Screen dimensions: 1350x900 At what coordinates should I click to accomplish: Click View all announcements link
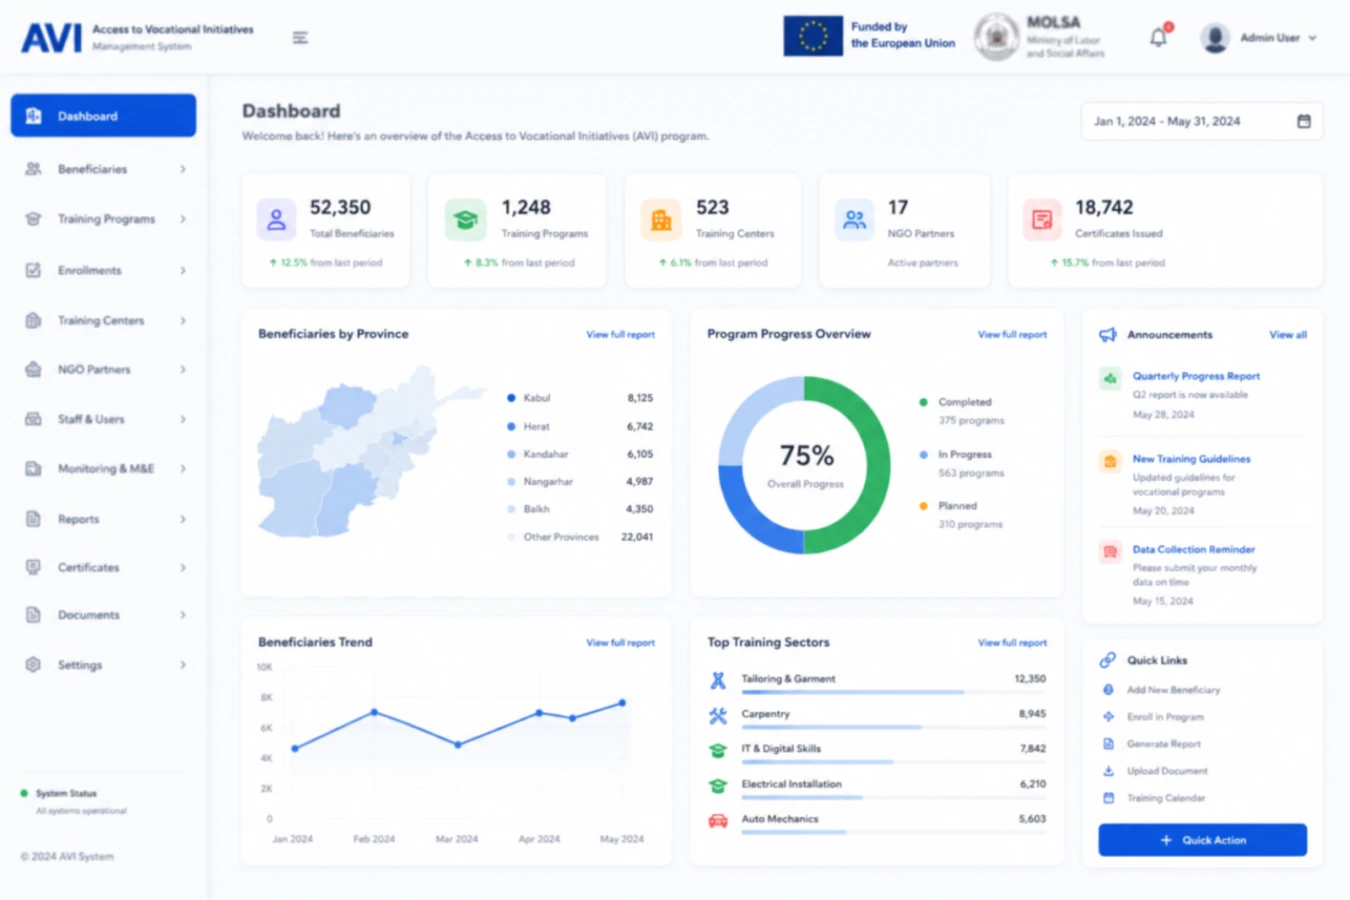coord(1288,335)
